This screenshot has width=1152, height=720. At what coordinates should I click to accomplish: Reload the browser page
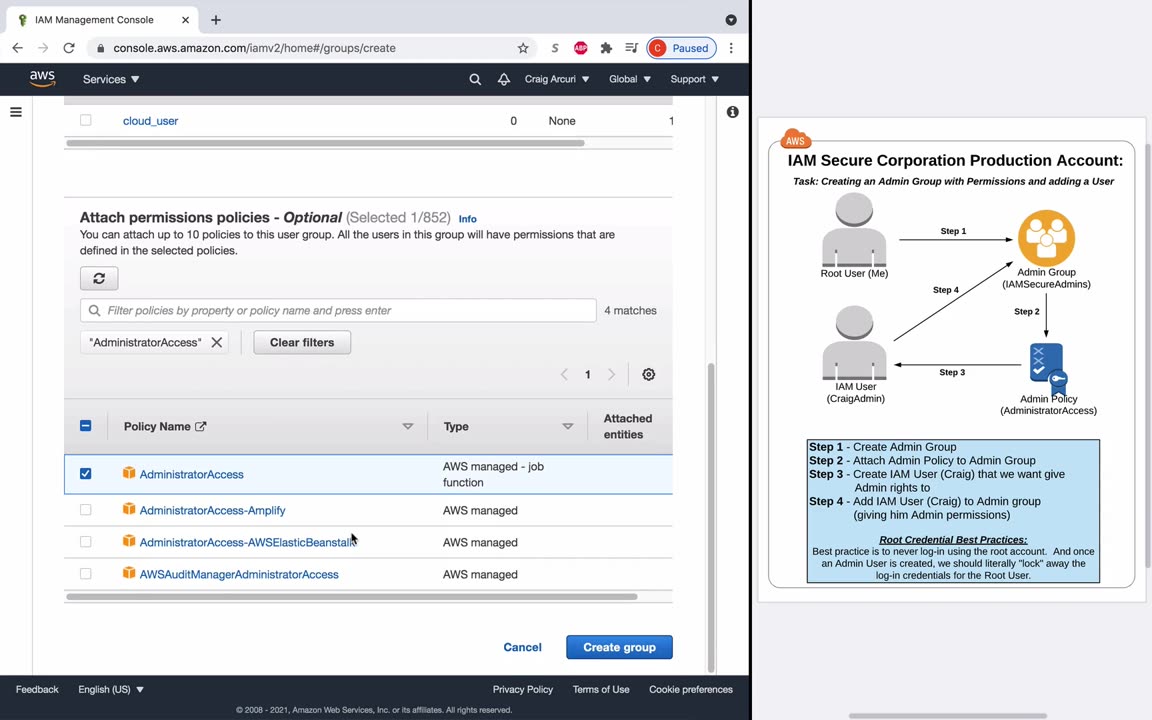[x=69, y=48]
